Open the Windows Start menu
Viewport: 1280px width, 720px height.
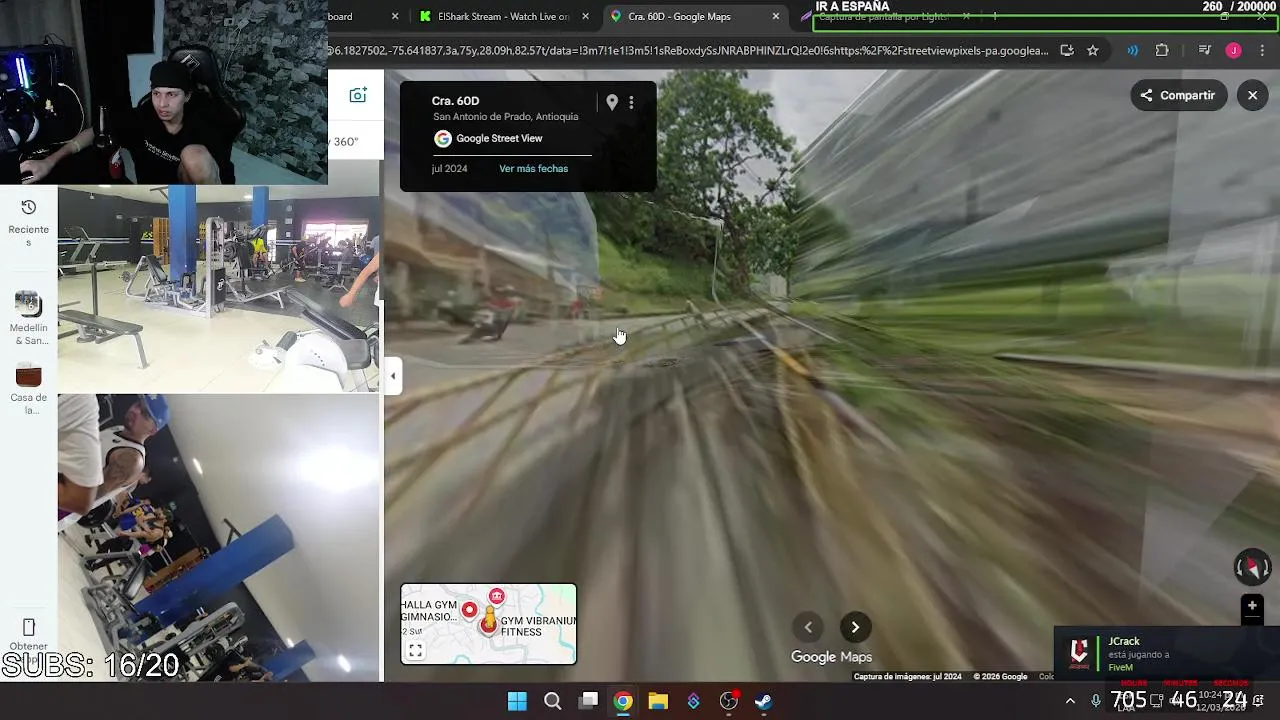tap(517, 701)
